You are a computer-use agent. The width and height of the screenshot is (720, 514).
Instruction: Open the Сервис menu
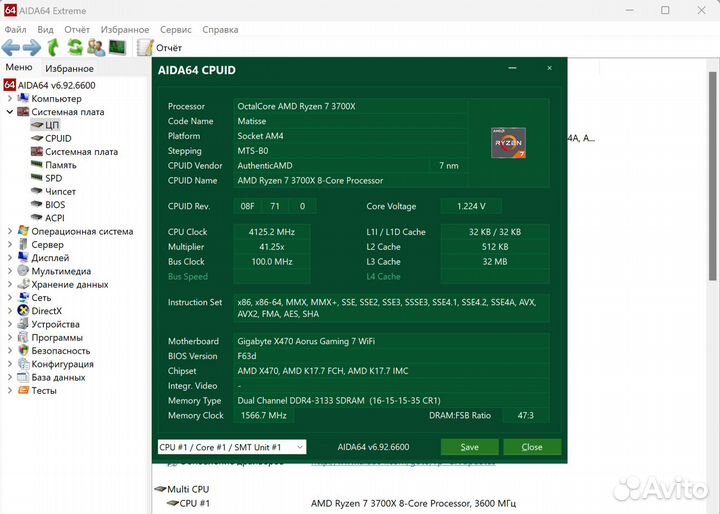pyautogui.click(x=175, y=29)
